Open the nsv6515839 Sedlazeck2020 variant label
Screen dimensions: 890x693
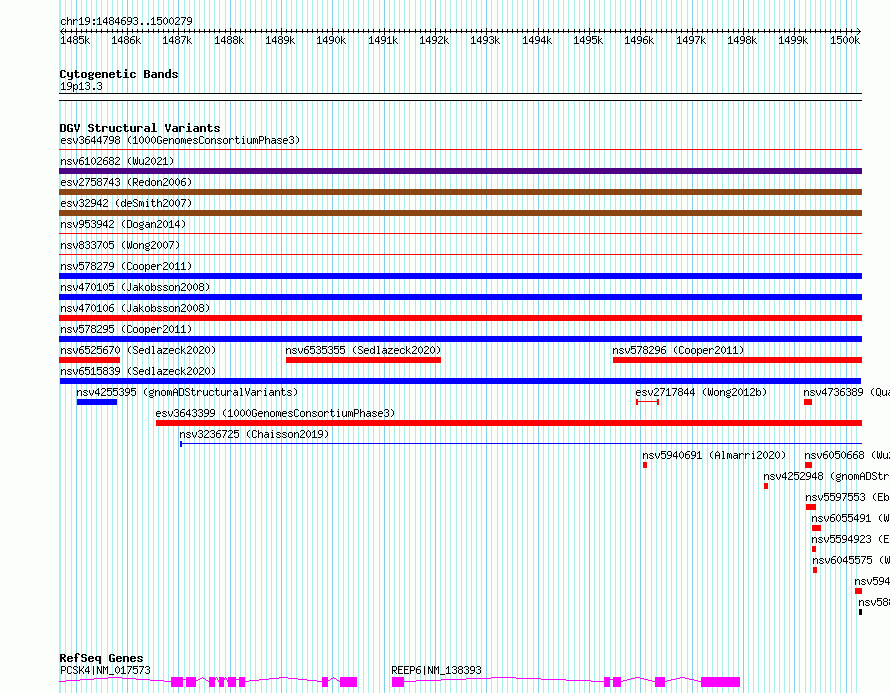click(138, 371)
